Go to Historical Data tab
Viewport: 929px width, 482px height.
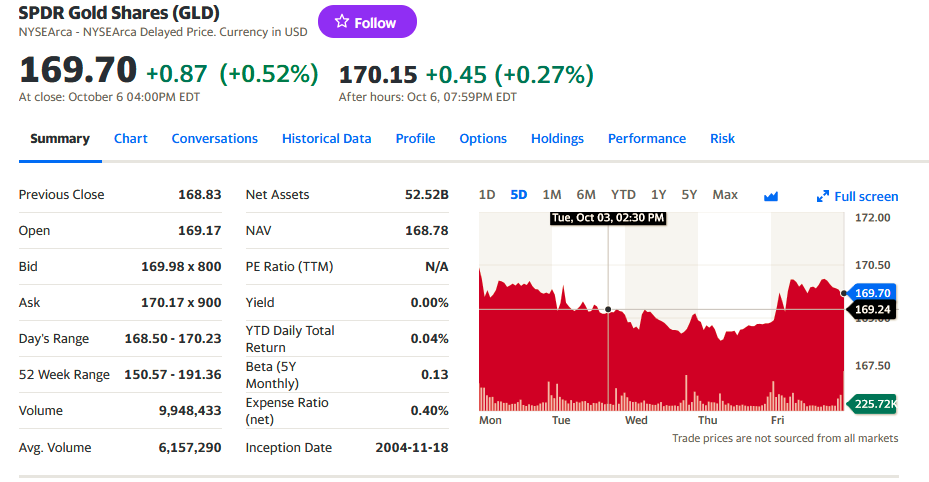(x=326, y=139)
